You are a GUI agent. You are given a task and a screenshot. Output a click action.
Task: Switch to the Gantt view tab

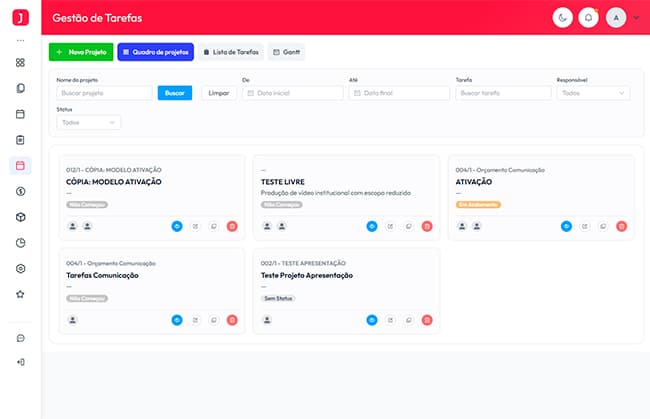pyautogui.click(x=286, y=52)
